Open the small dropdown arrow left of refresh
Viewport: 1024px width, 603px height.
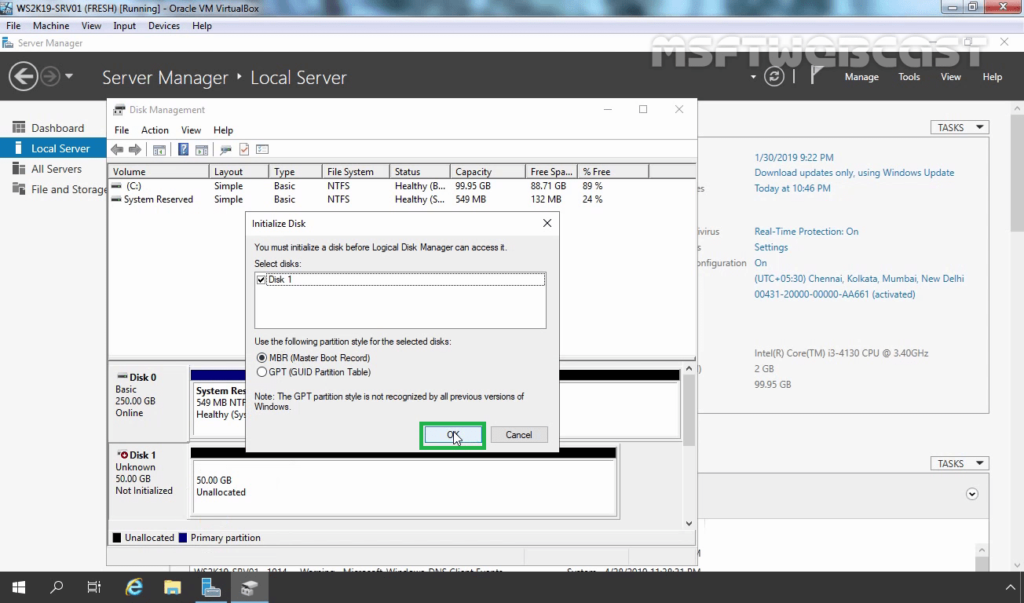753,76
